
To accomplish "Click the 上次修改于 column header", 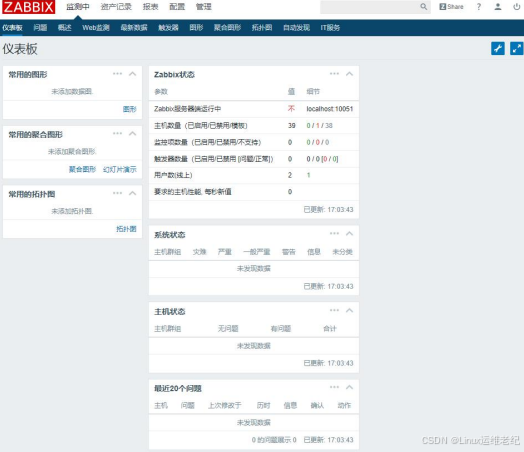I will click(225, 406).
